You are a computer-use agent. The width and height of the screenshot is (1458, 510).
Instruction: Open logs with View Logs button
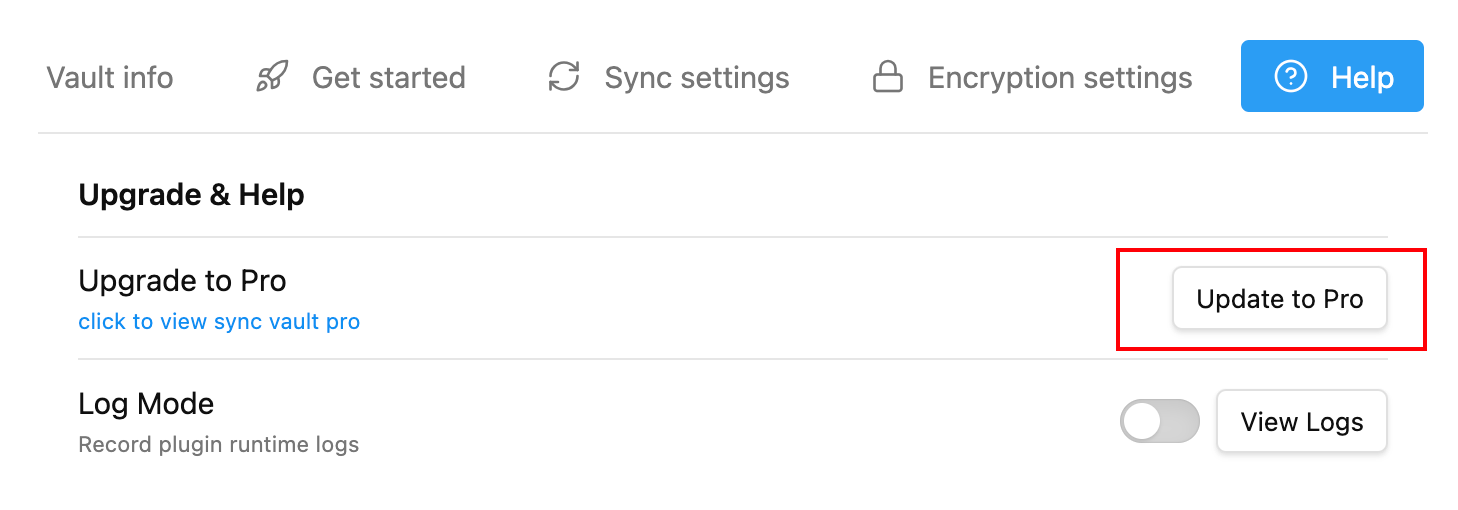click(x=1301, y=421)
